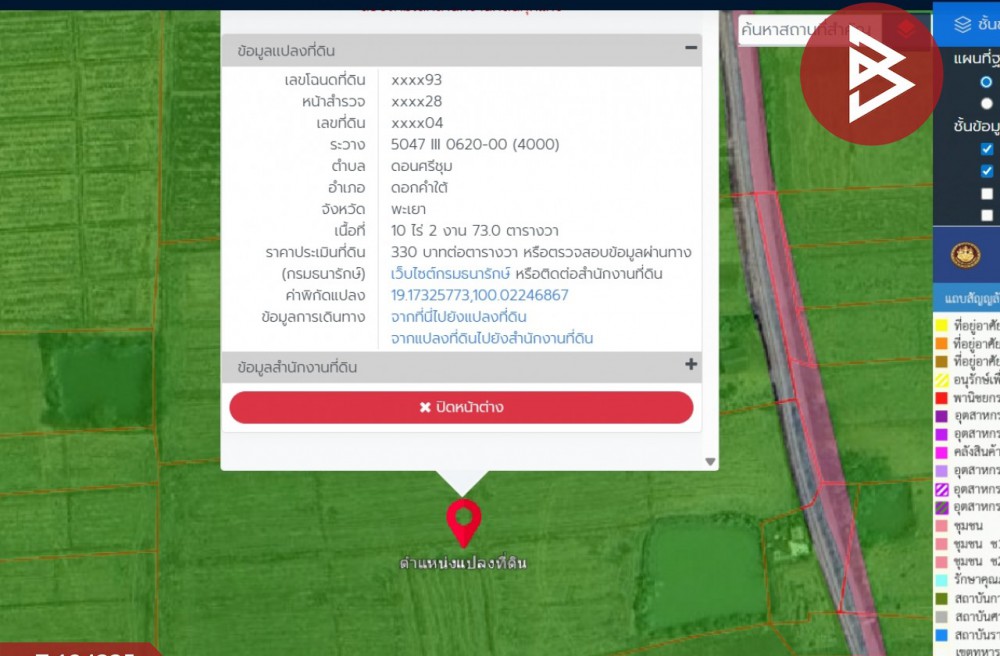Click the red layers icon beside search box
This screenshot has width=1000, height=656.
(906, 29)
